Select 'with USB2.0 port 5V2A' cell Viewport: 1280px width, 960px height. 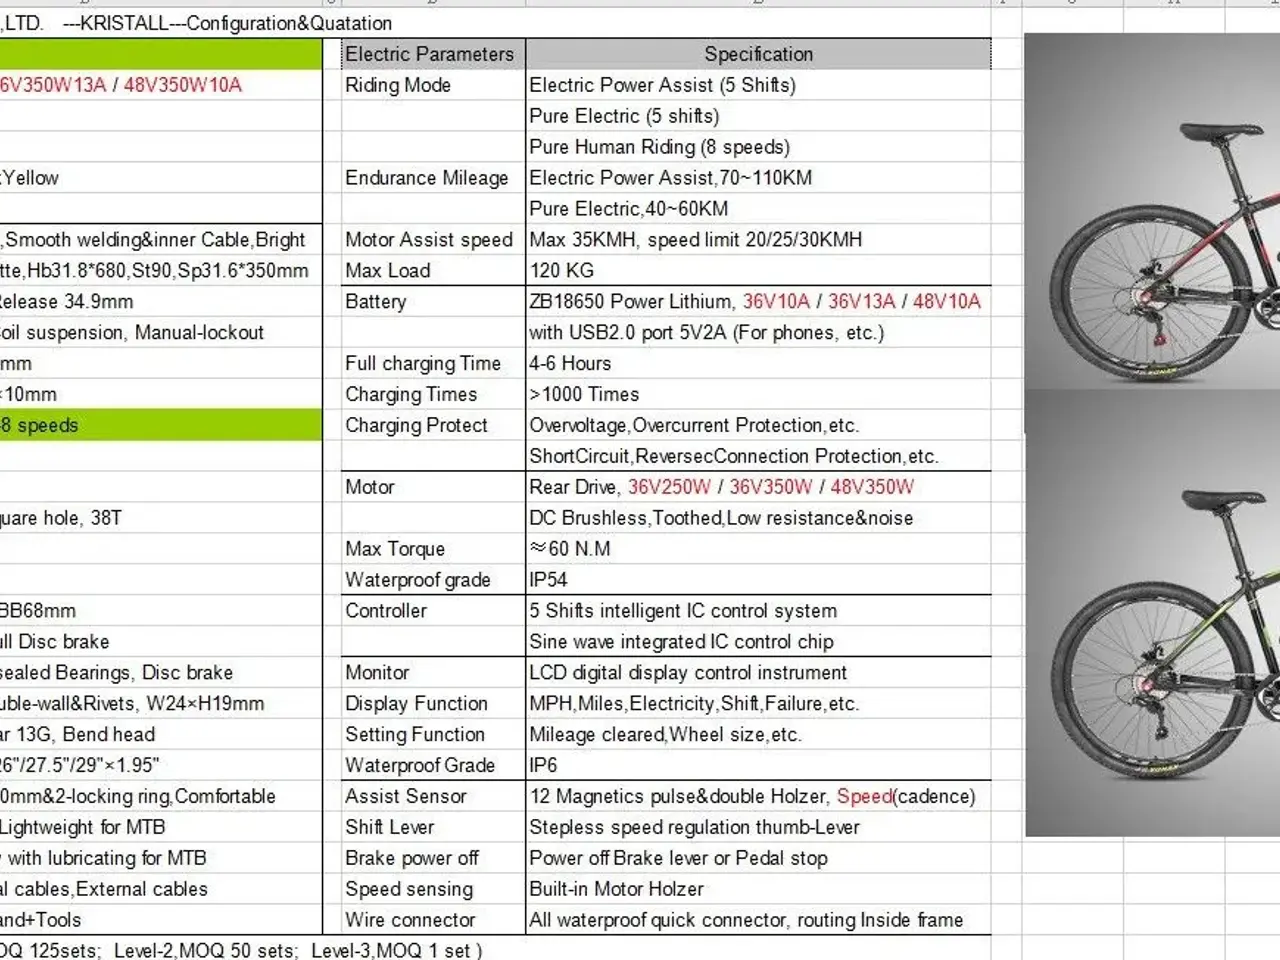758,333
